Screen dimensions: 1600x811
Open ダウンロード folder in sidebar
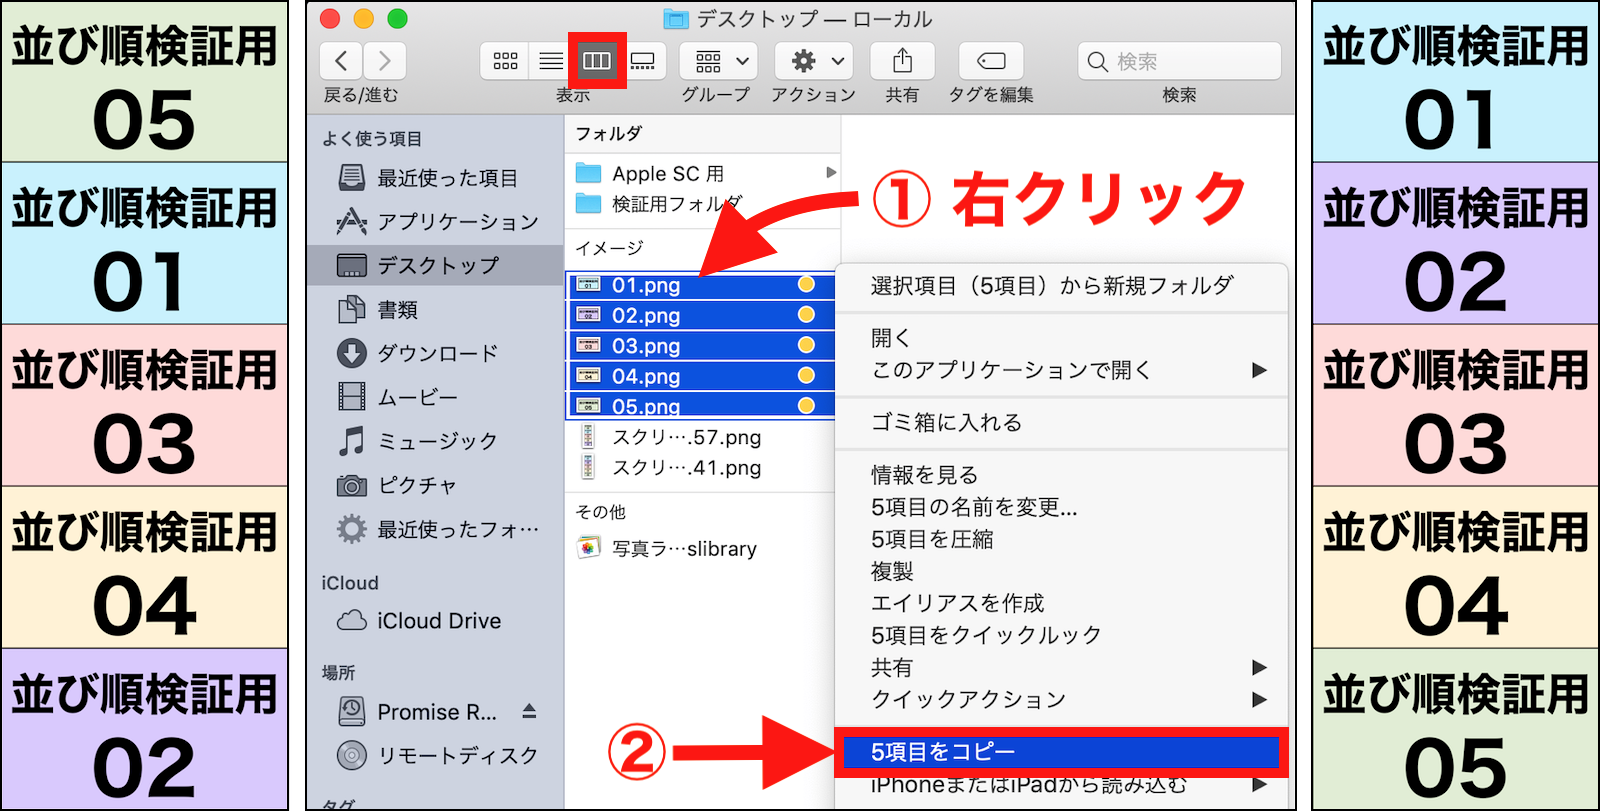point(437,353)
